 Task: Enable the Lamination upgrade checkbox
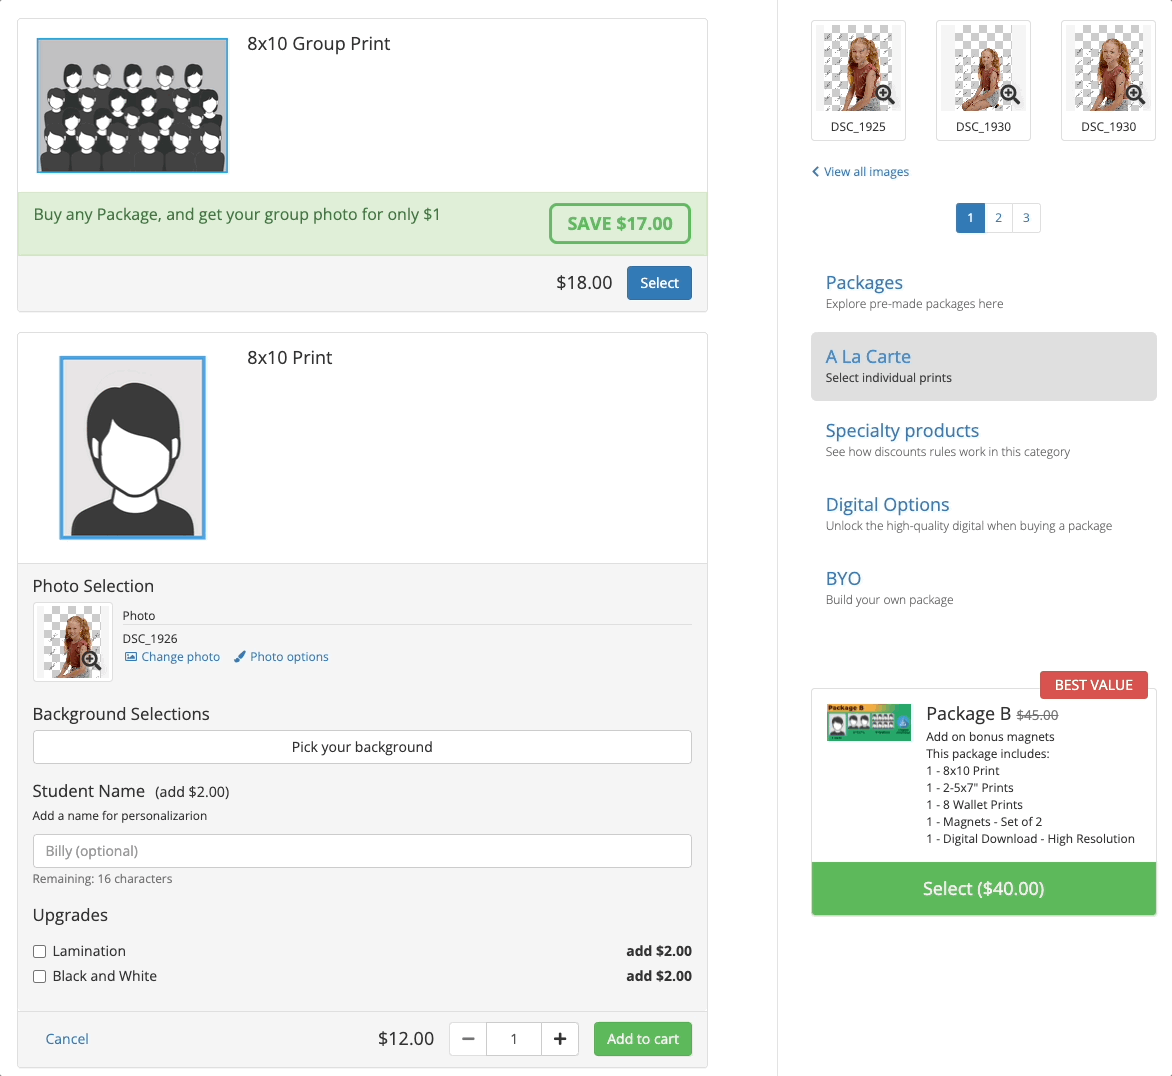coord(40,951)
